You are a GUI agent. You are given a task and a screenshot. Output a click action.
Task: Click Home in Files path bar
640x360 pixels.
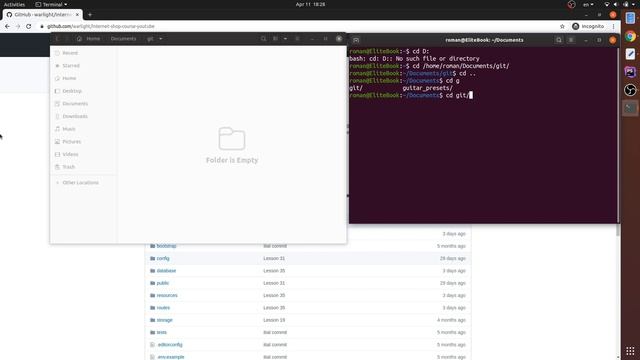(89, 38)
